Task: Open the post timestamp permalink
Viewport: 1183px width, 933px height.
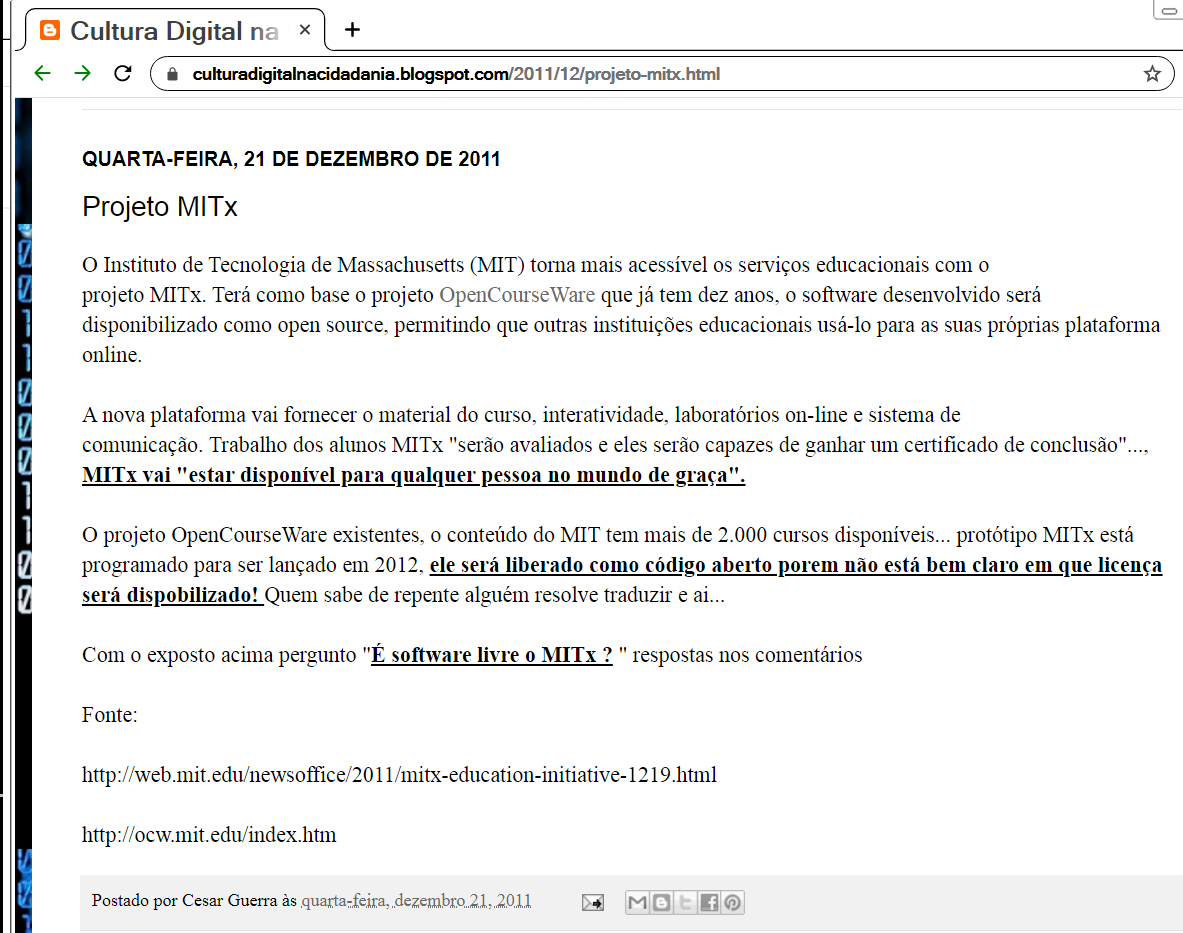Action: click(416, 901)
